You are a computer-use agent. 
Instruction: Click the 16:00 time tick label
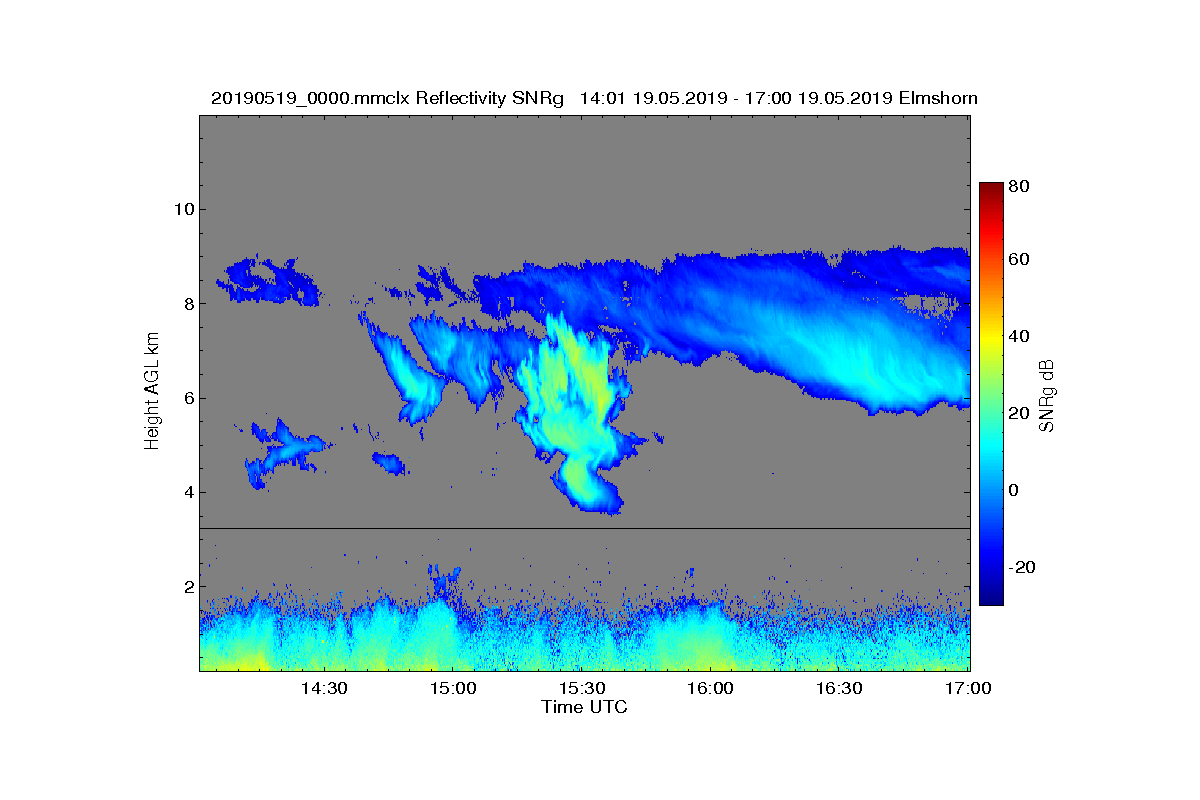[710, 688]
